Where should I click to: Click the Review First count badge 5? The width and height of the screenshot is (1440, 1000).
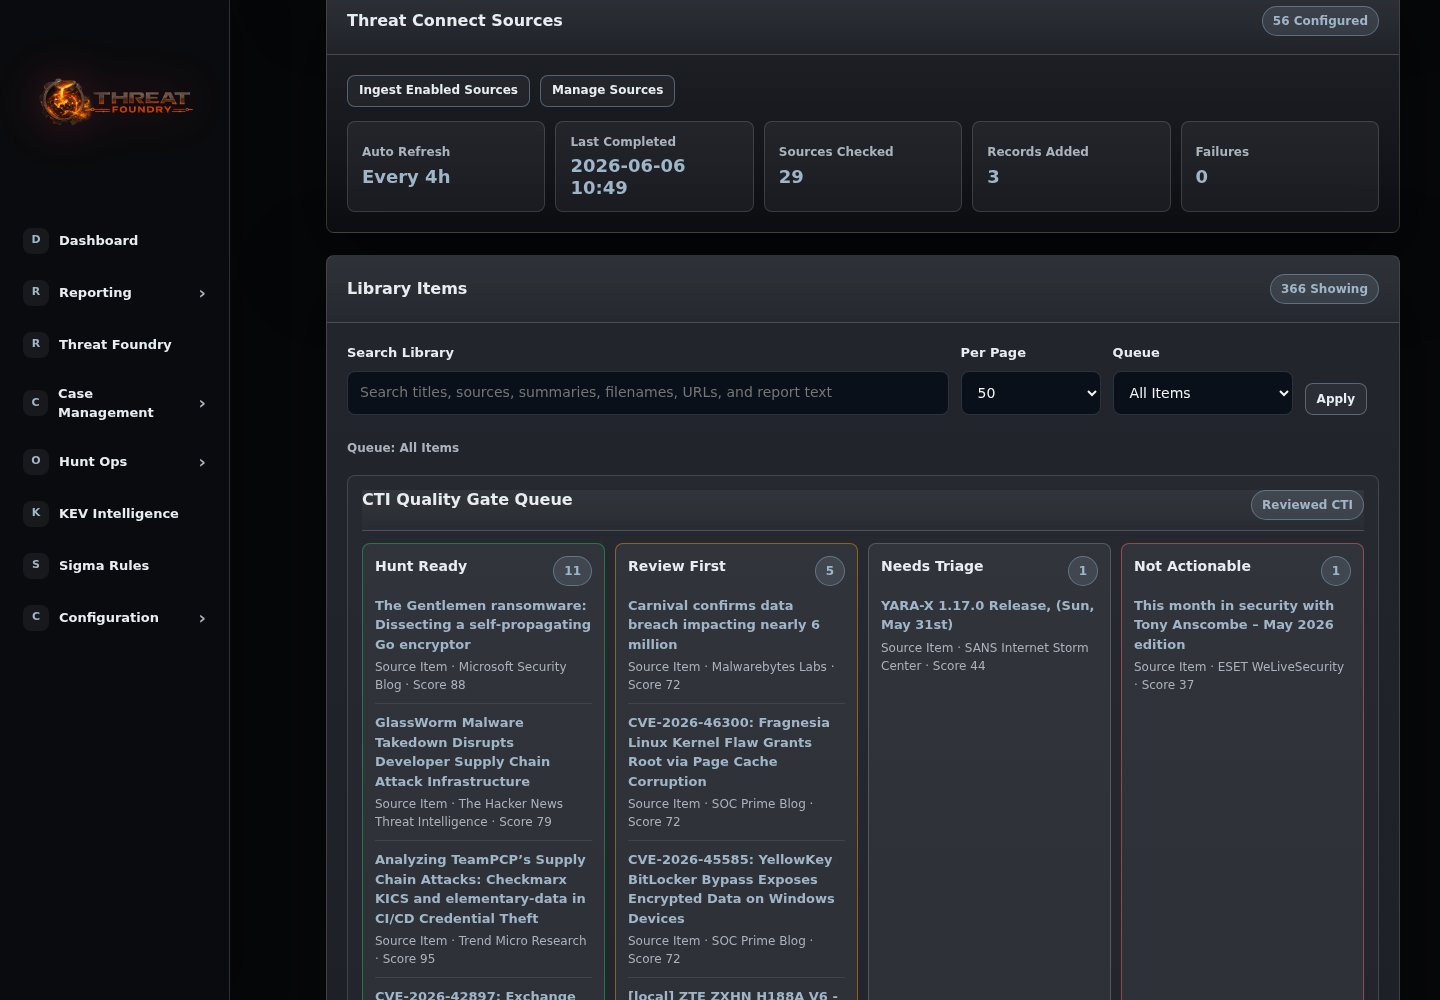click(830, 571)
